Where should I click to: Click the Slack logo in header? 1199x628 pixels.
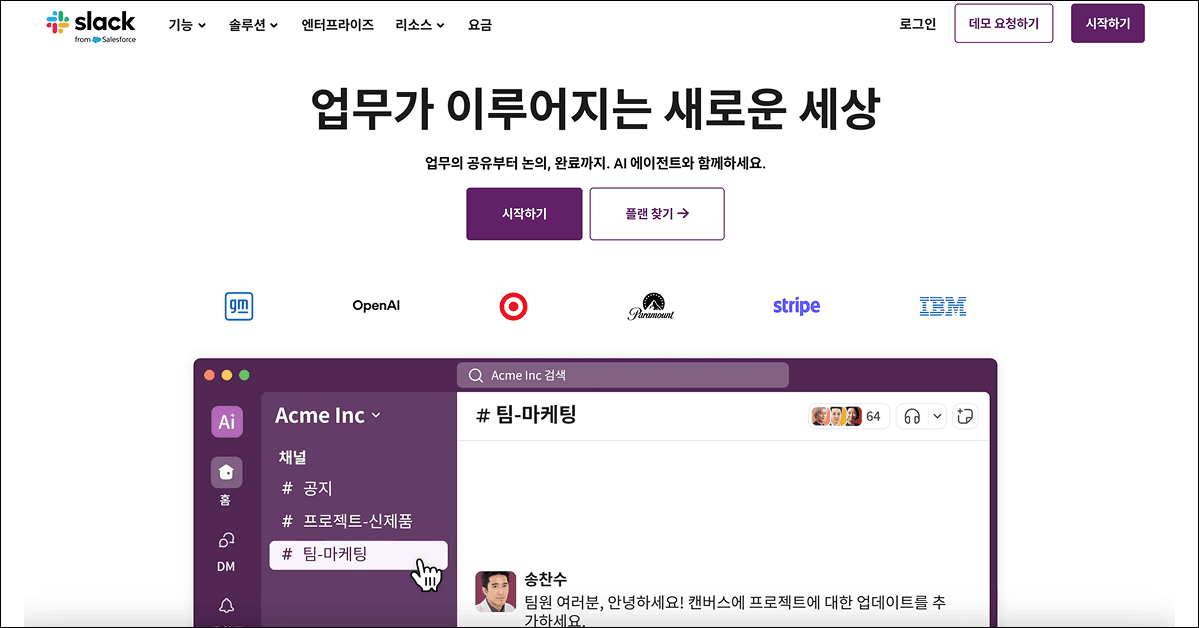point(91,27)
